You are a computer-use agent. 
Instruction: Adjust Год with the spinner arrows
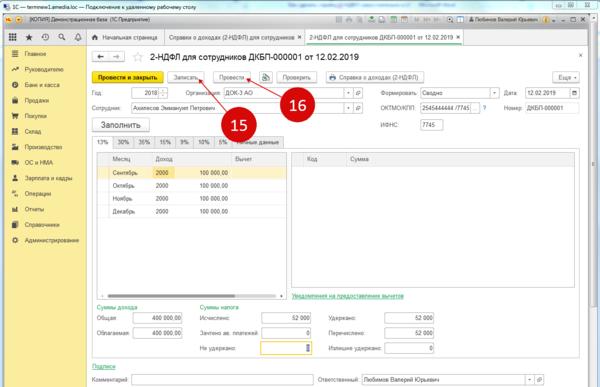(x=163, y=93)
